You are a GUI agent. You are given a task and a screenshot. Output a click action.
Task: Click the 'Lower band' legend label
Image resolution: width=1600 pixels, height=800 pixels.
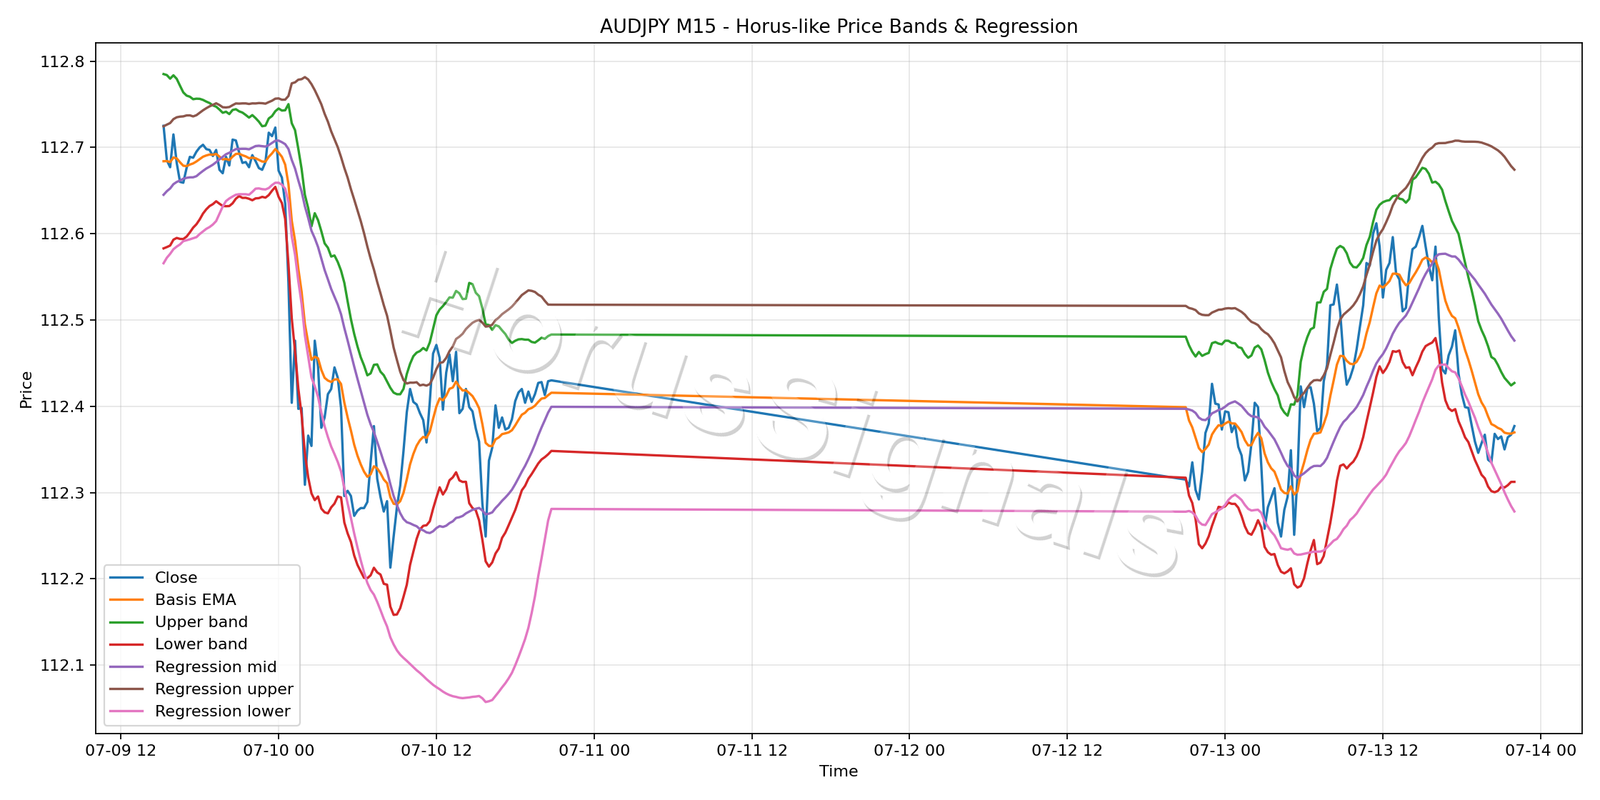coord(201,645)
